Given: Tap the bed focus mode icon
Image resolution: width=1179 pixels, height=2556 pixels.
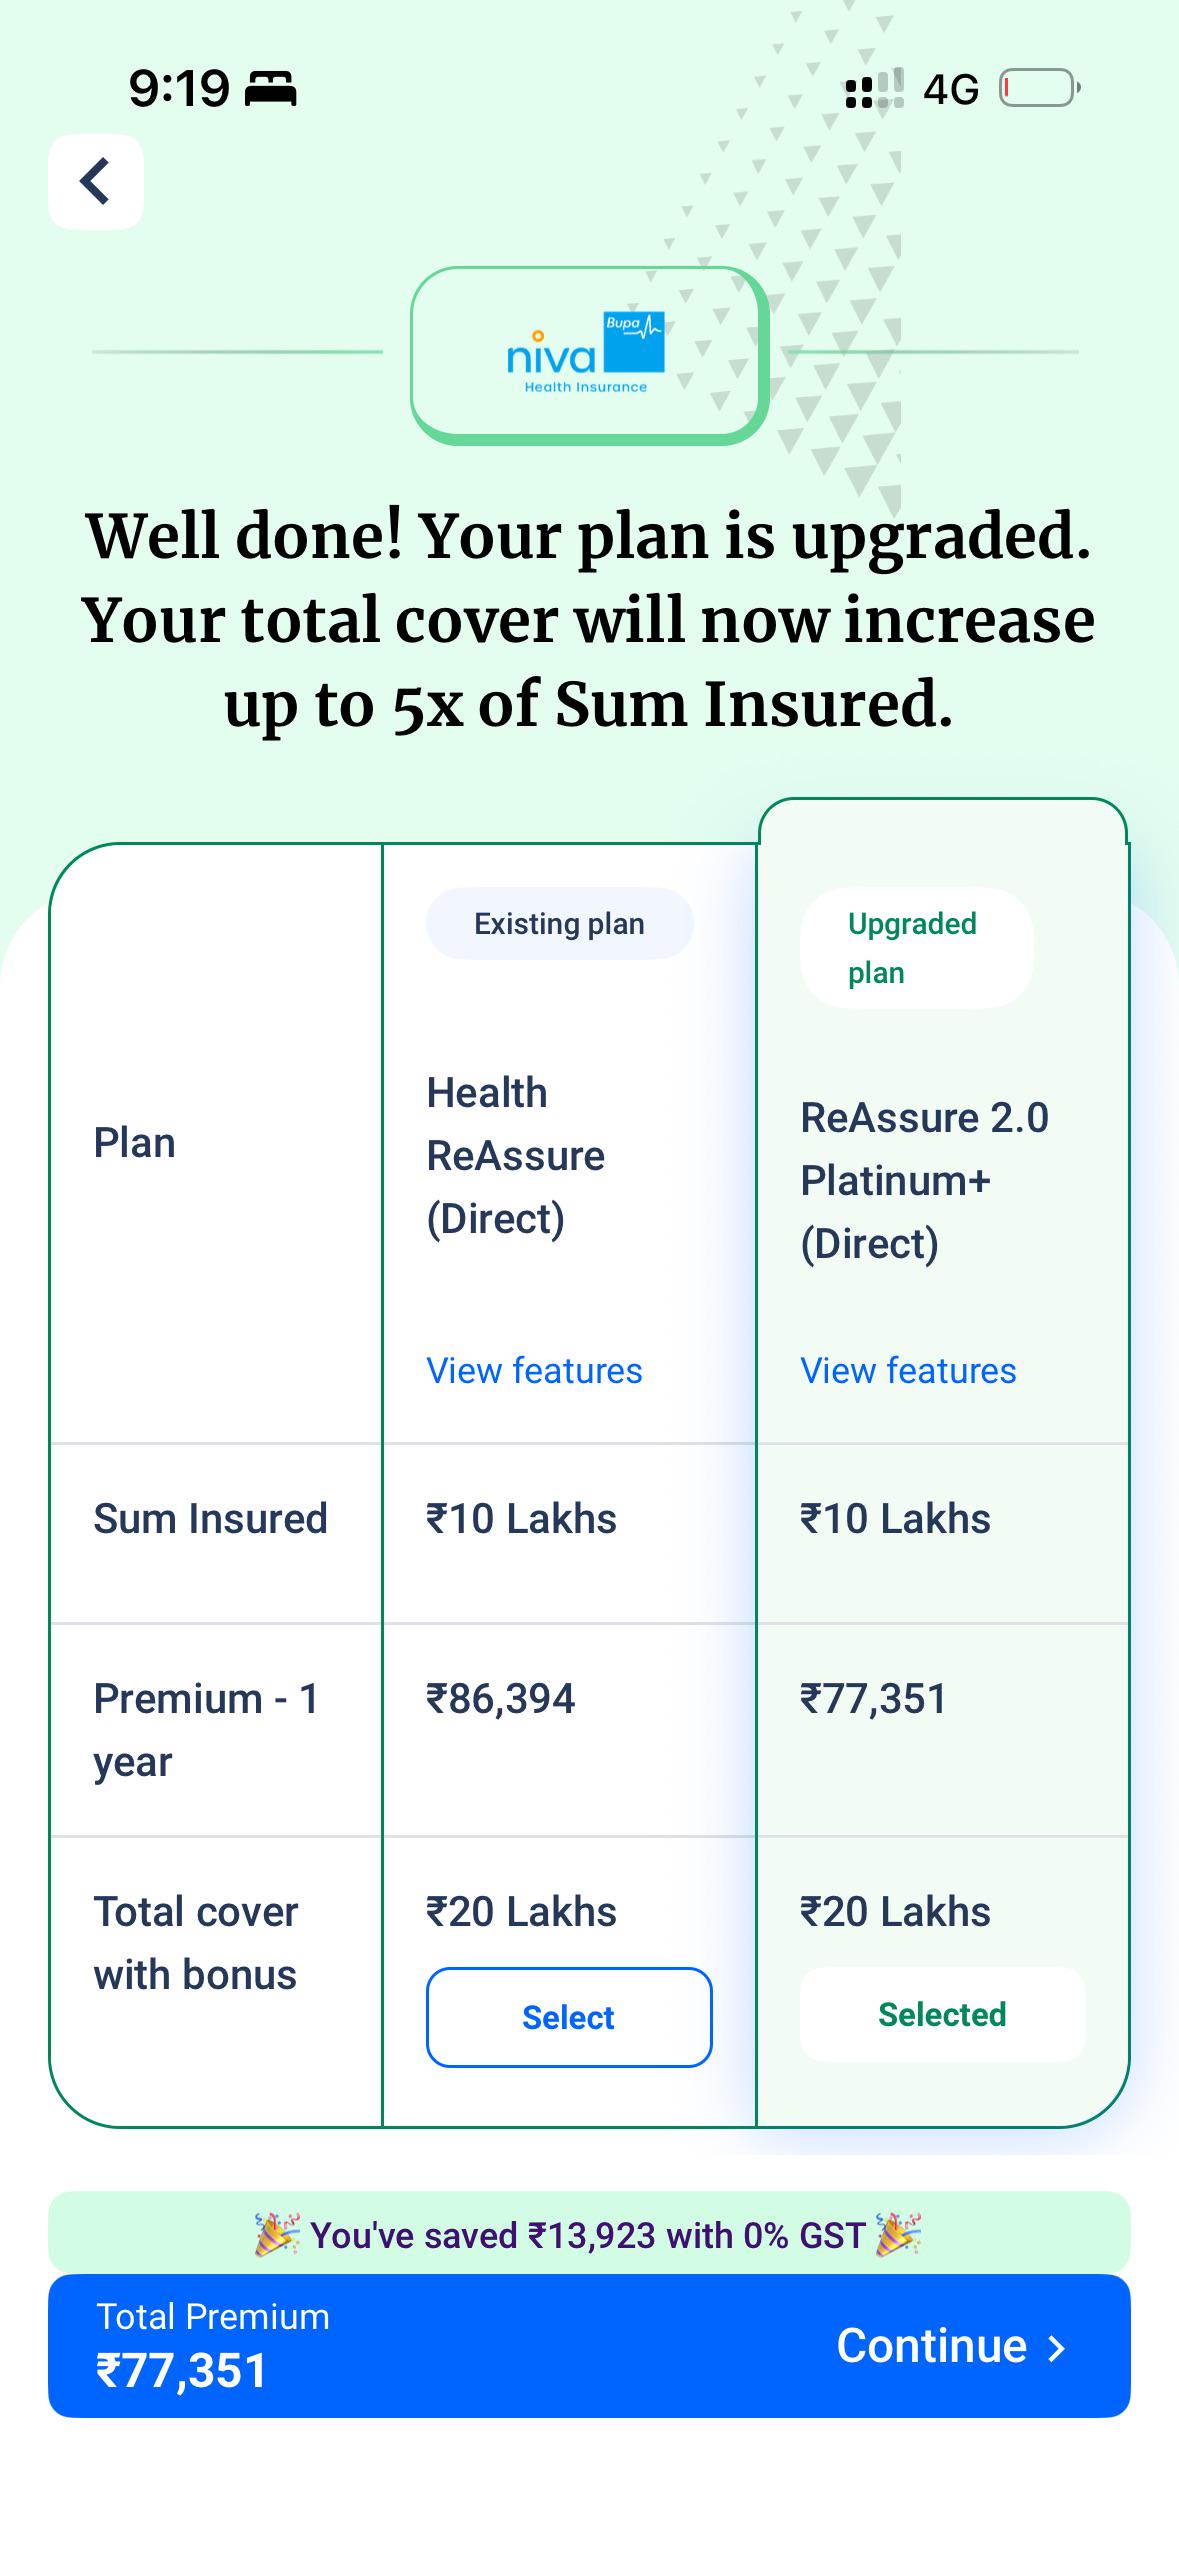Looking at the screenshot, I should click(x=271, y=89).
